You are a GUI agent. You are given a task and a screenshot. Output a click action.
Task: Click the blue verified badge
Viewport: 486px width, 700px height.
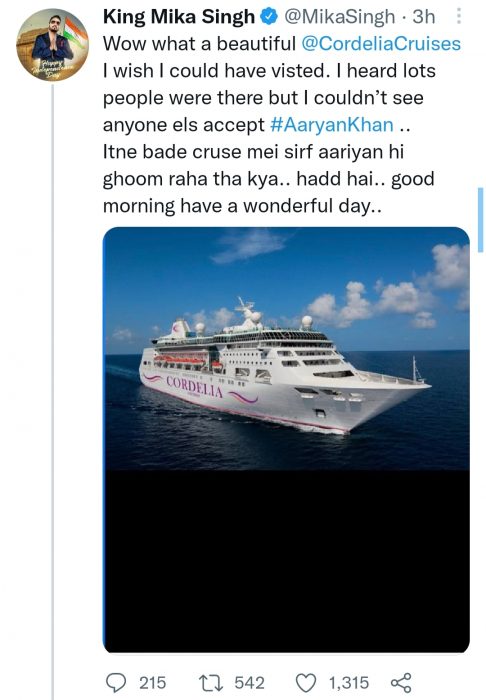[269, 17]
